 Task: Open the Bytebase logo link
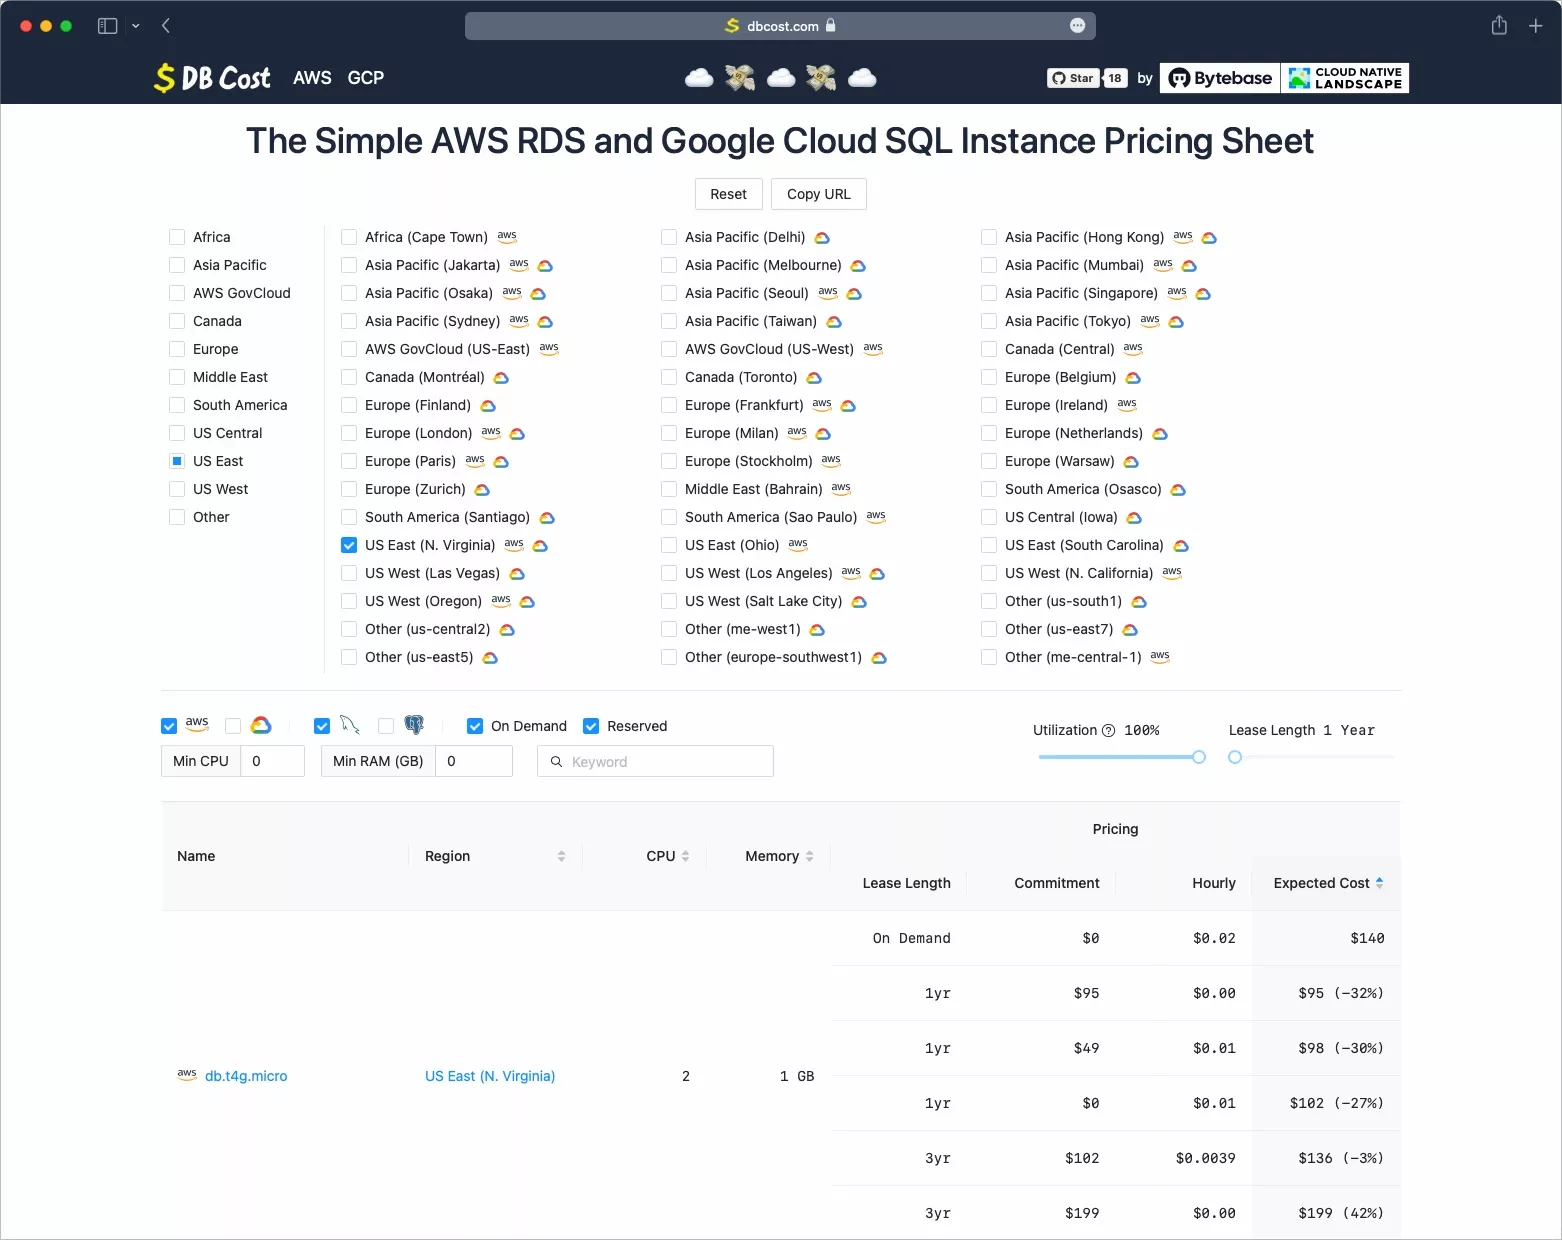pos(1220,78)
